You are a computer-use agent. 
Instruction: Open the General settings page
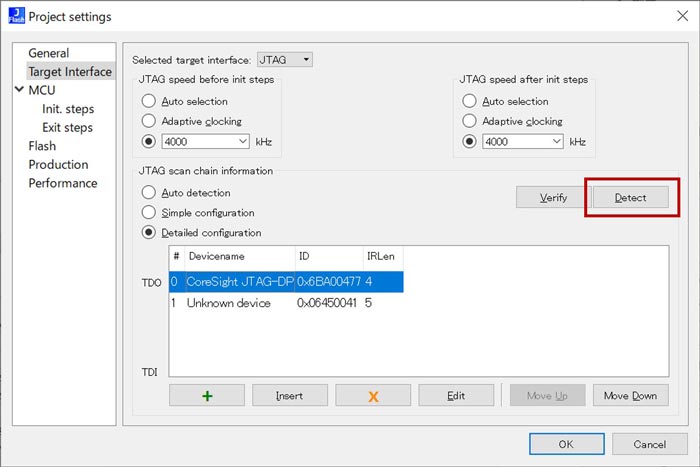click(x=49, y=53)
